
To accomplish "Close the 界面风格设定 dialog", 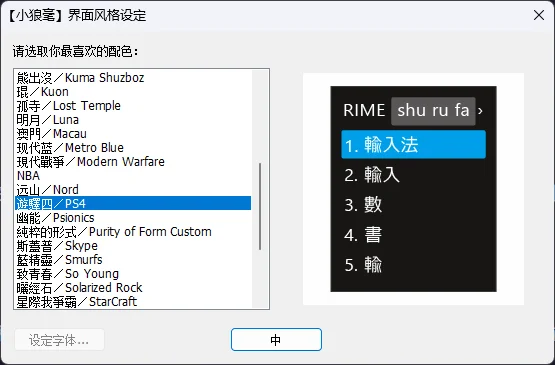I will 539,15.
